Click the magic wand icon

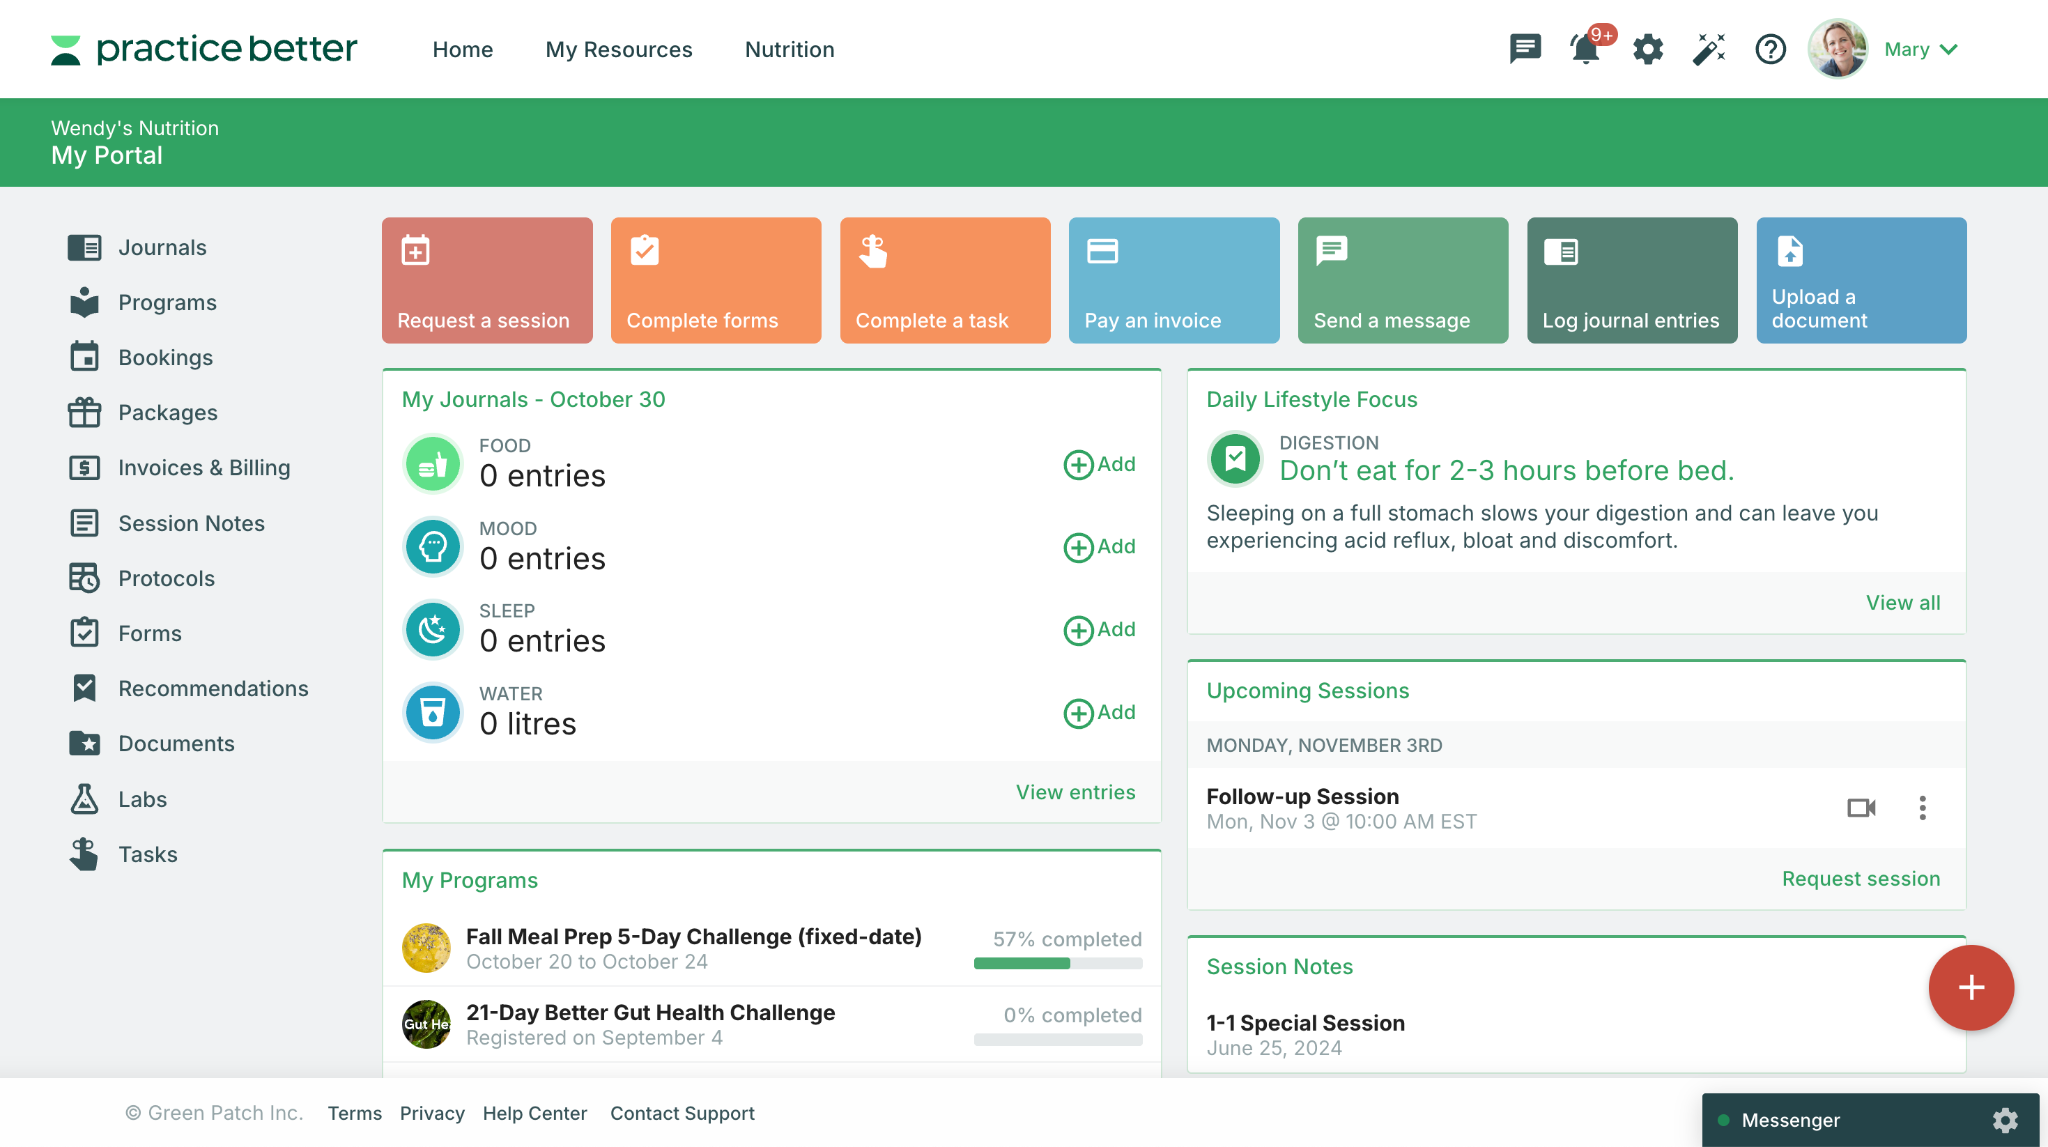click(1709, 48)
